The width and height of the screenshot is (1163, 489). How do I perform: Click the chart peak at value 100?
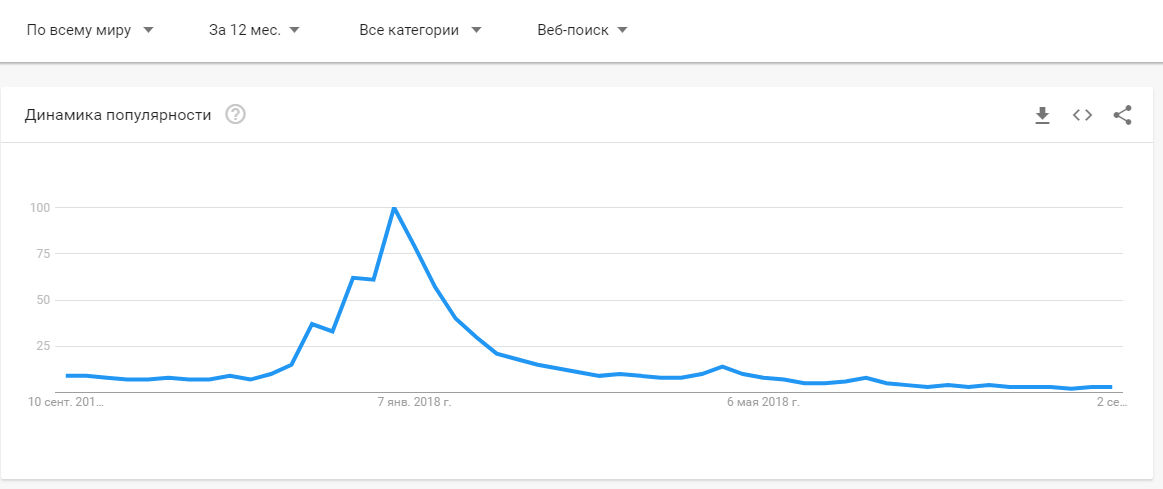(x=394, y=208)
